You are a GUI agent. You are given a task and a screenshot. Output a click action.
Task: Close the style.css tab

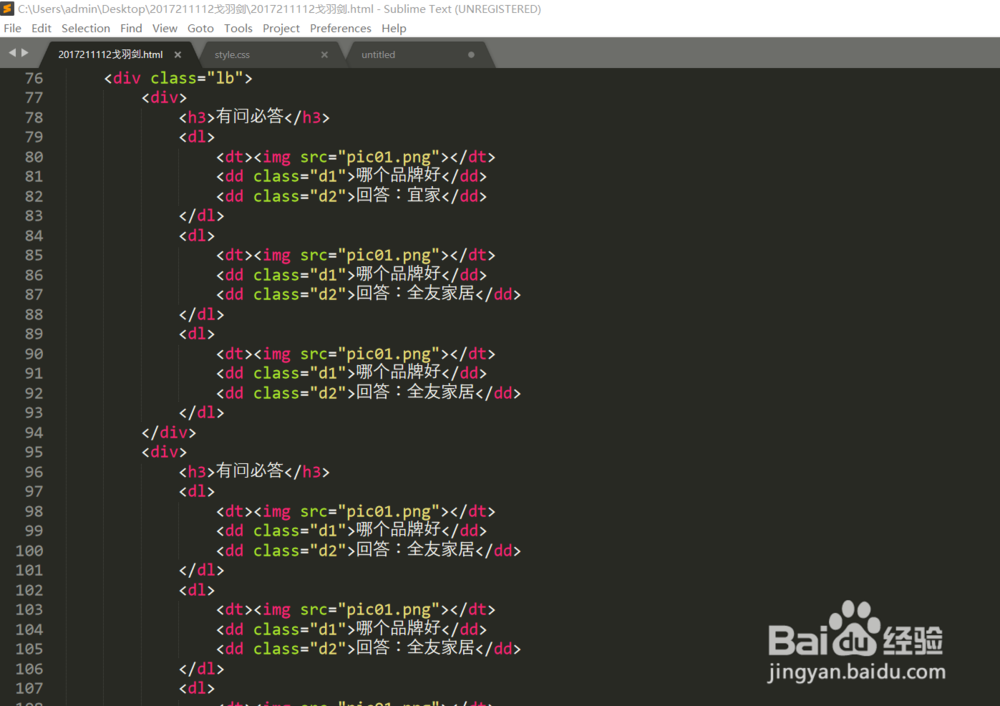[325, 55]
